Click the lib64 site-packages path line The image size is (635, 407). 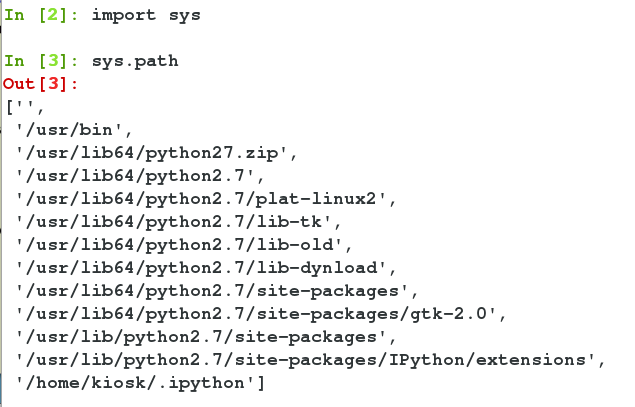click(212, 291)
